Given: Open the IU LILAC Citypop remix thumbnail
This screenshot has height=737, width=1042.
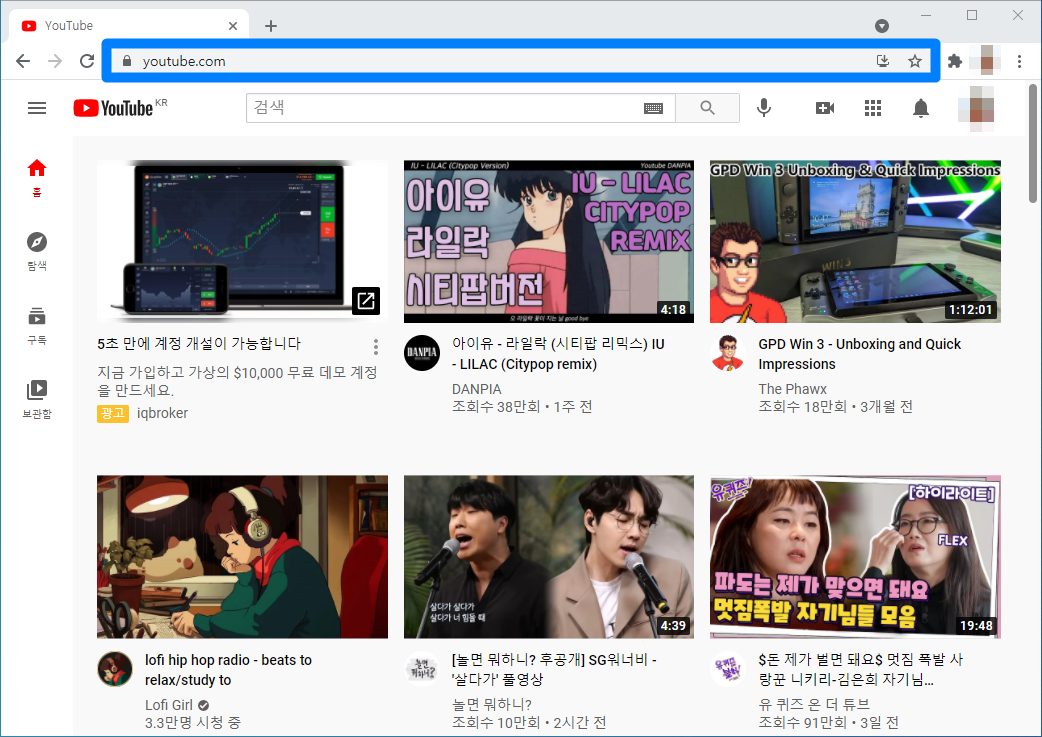Looking at the screenshot, I should pyautogui.click(x=549, y=241).
